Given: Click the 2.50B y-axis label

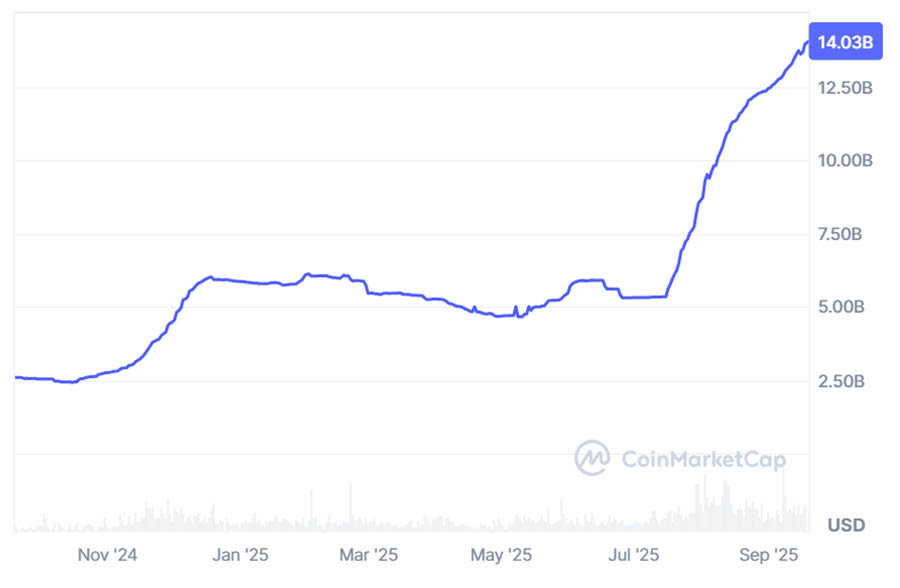Looking at the screenshot, I should pos(841,381).
